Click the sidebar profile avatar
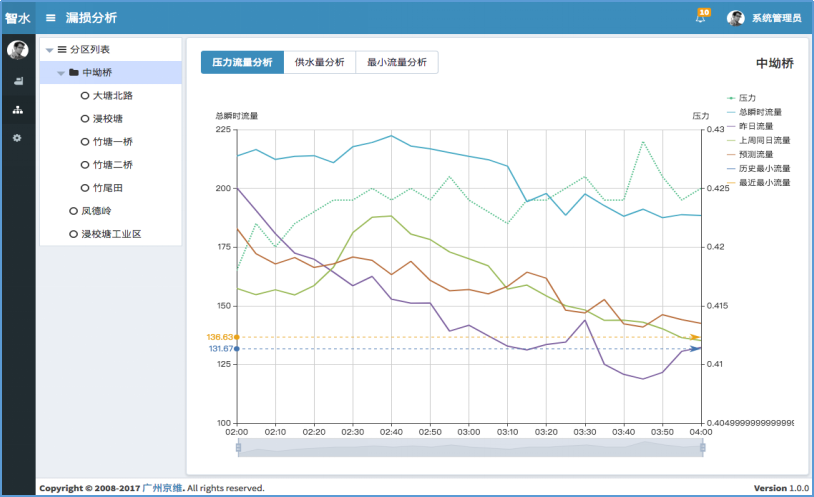 17,50
